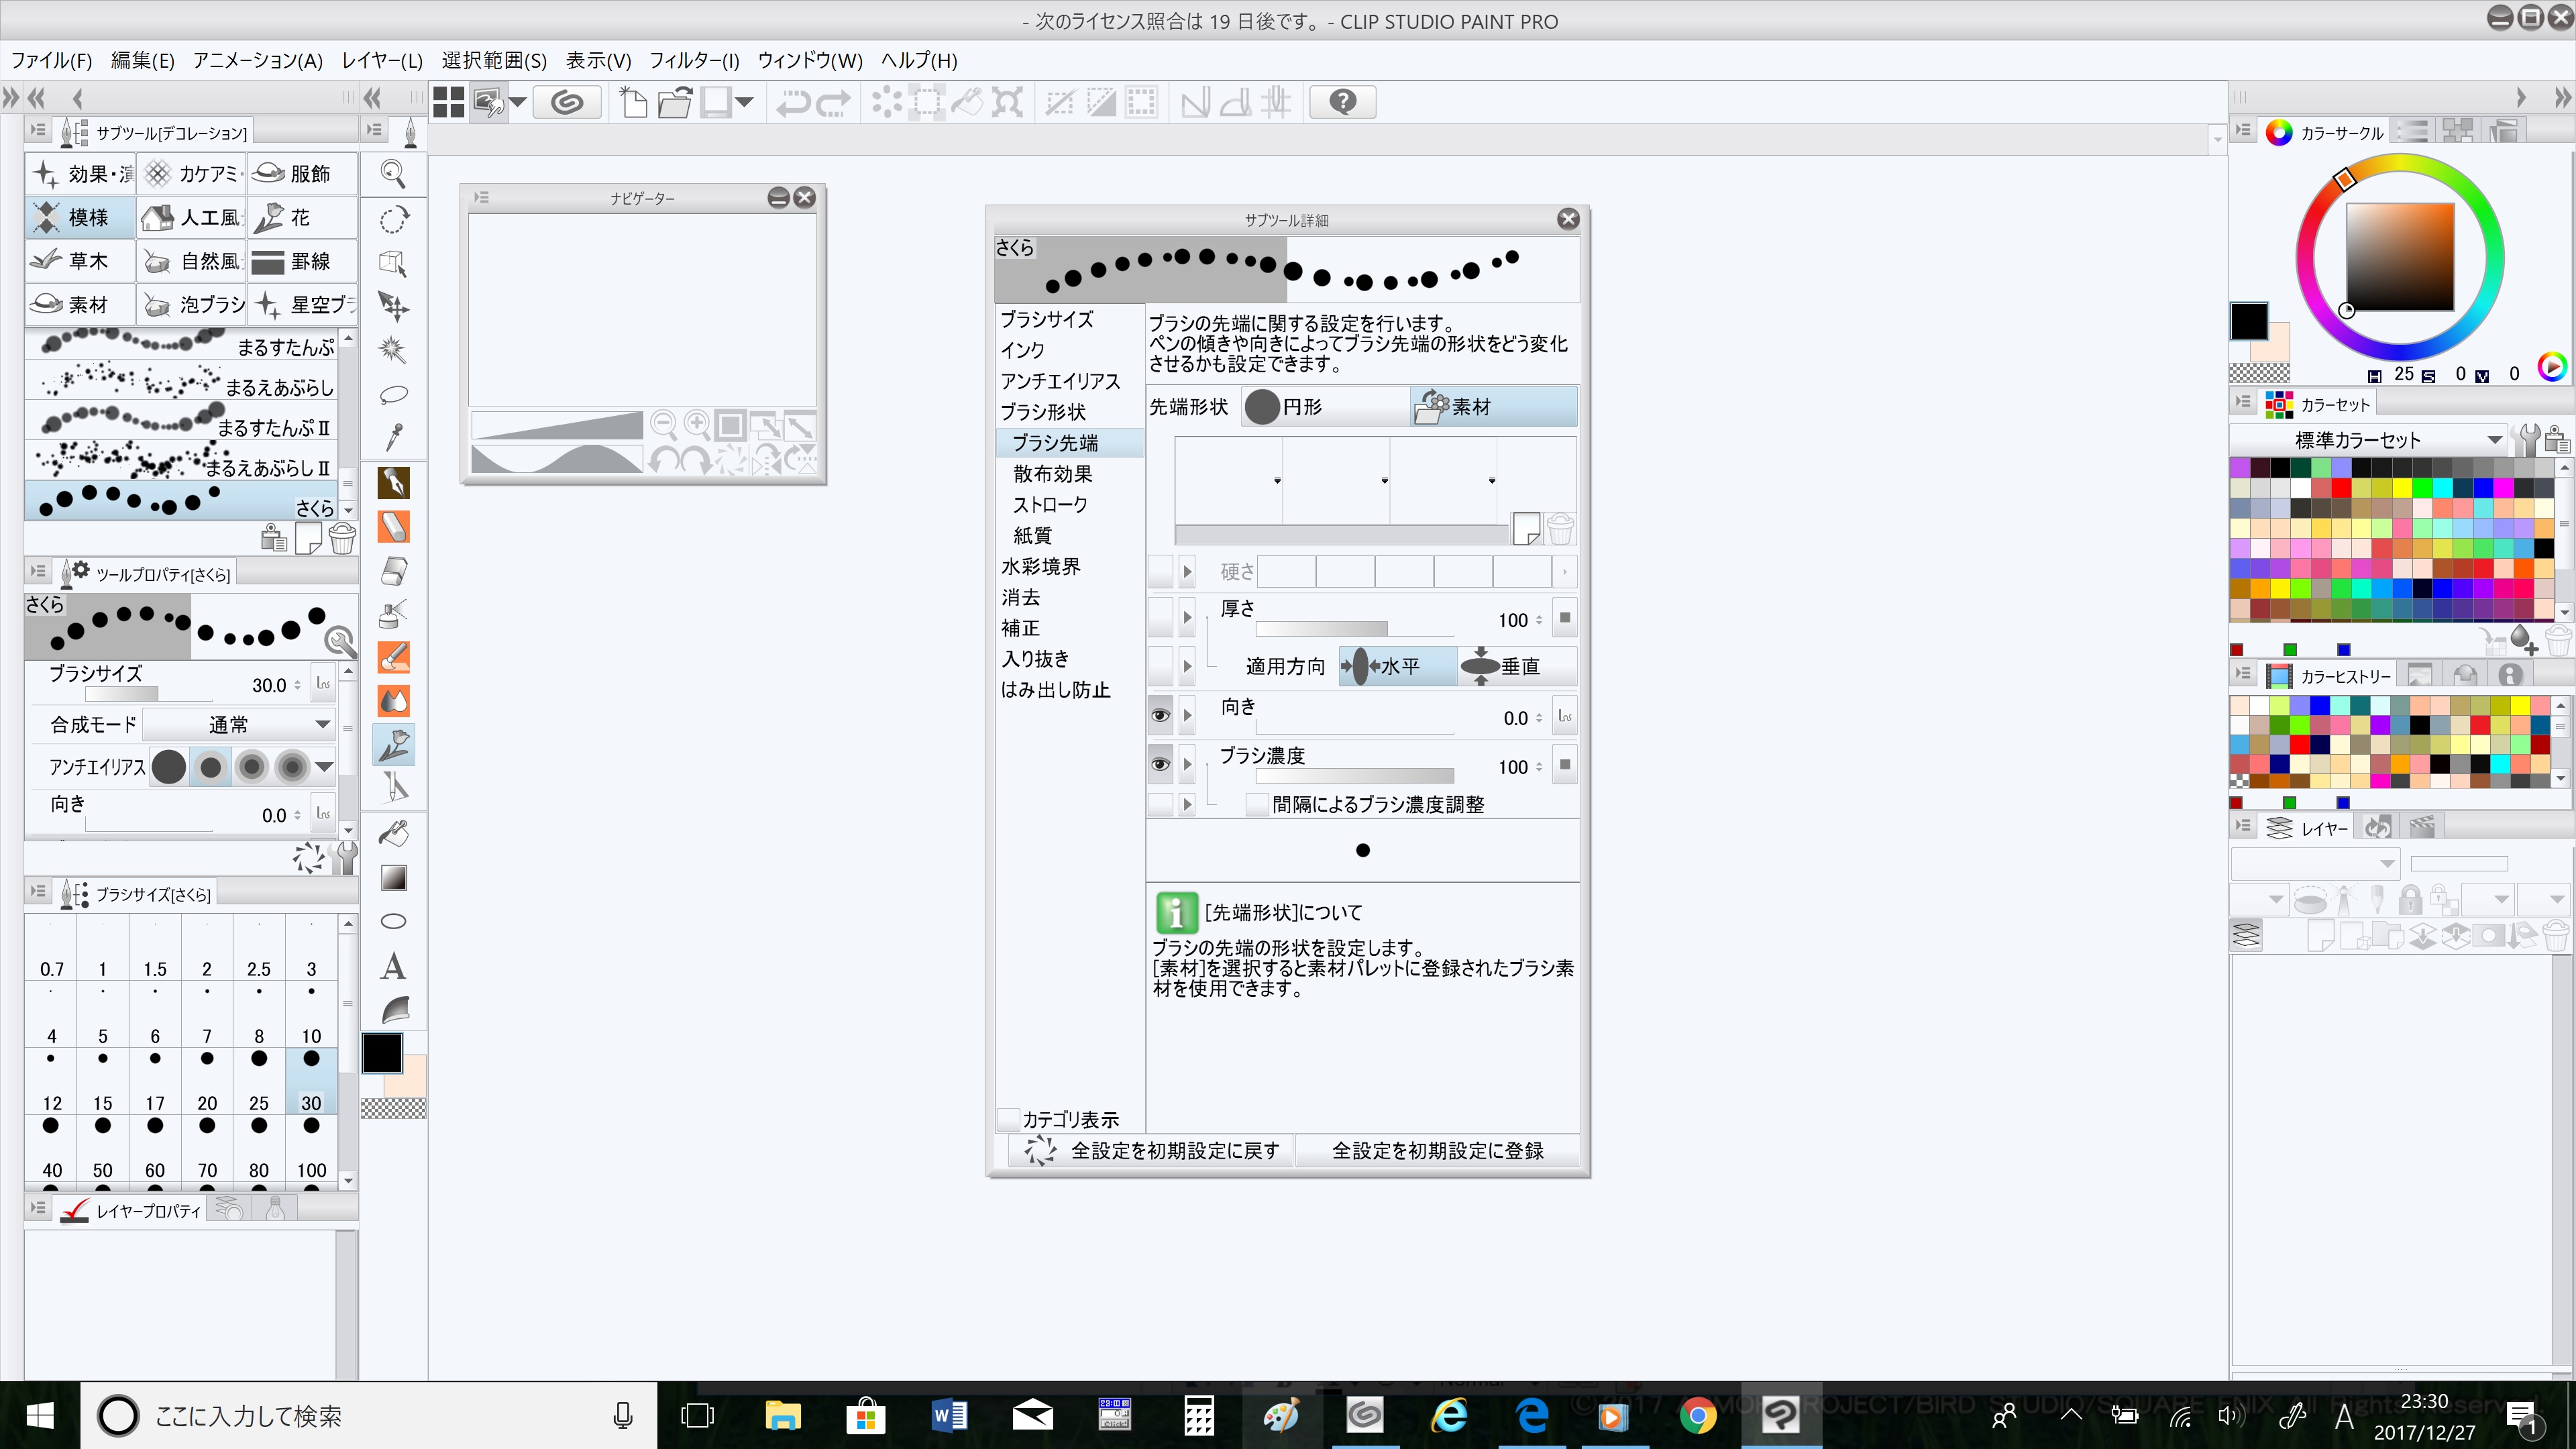Viewport: 2576px width, 1449px height.
Task: Click the Undo arrow in toolbar
Action: pos(794,102)
